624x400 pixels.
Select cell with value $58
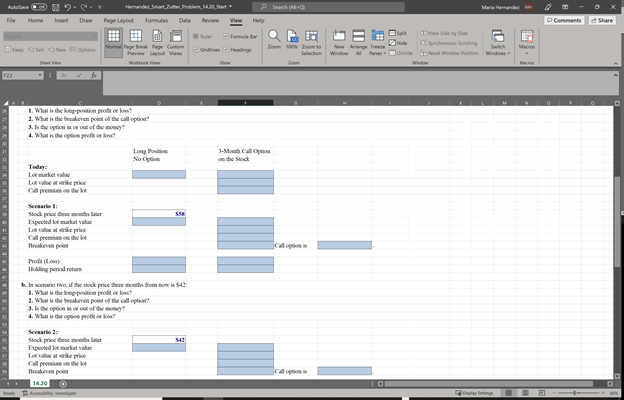click(x=159, y=214)
